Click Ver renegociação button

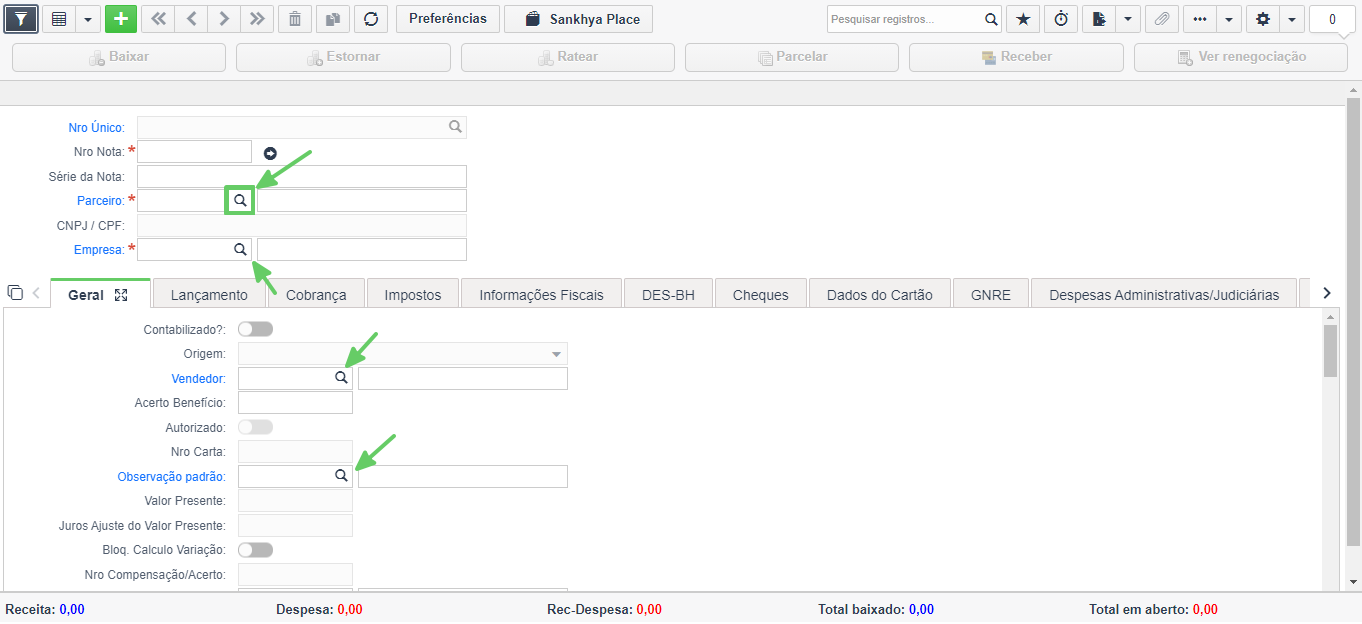point(1241,57)
